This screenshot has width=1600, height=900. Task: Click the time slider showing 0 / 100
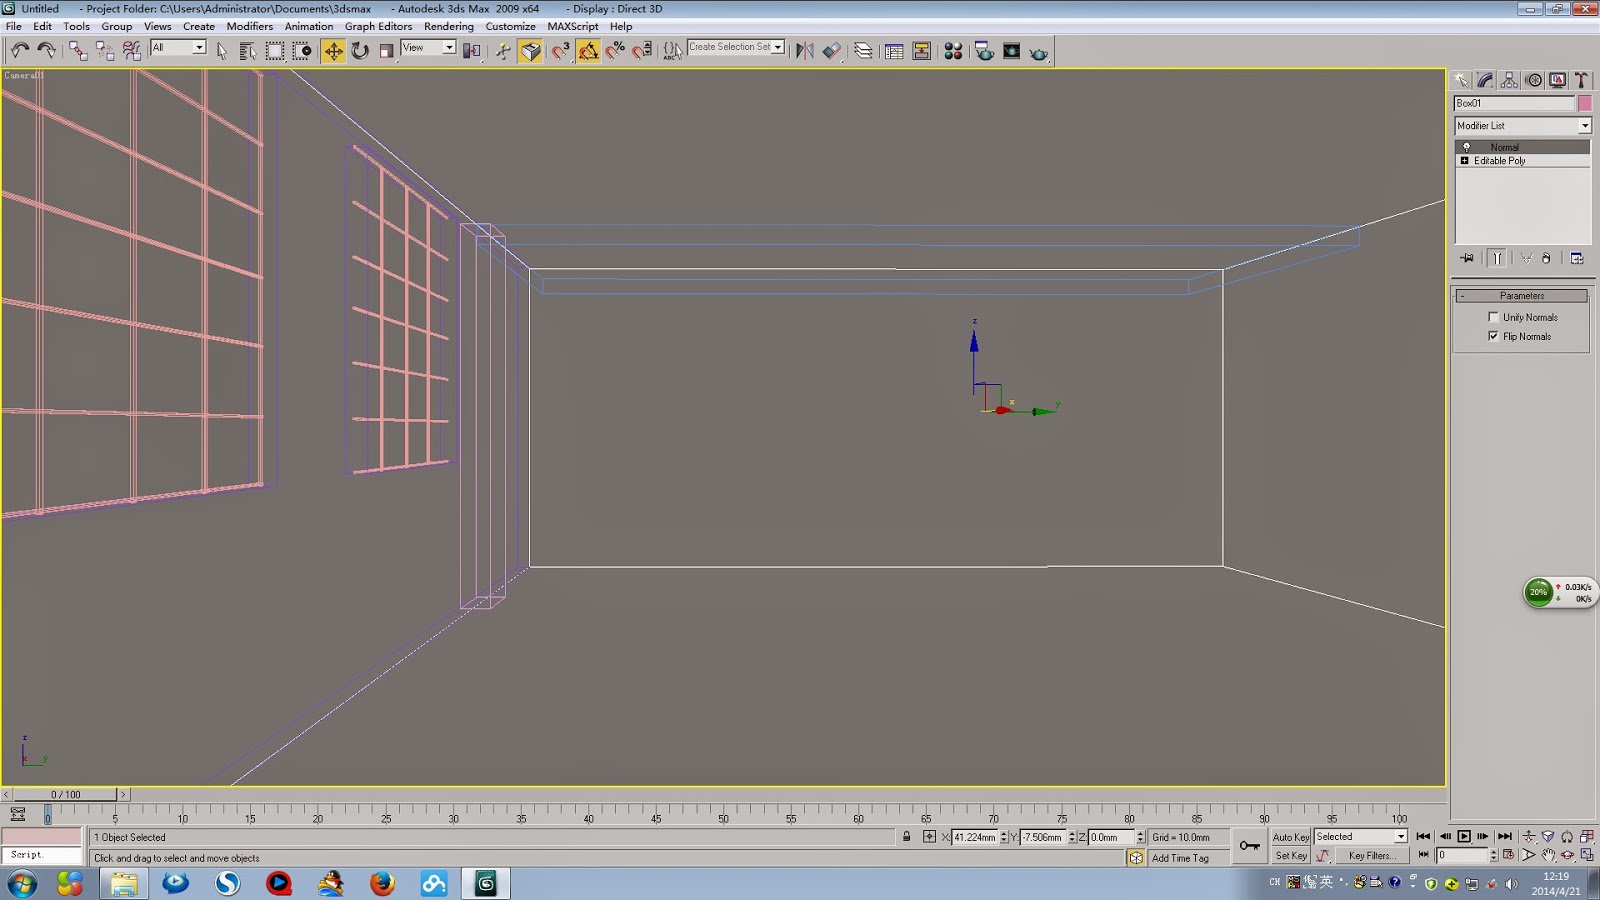[x=66, y=795]
